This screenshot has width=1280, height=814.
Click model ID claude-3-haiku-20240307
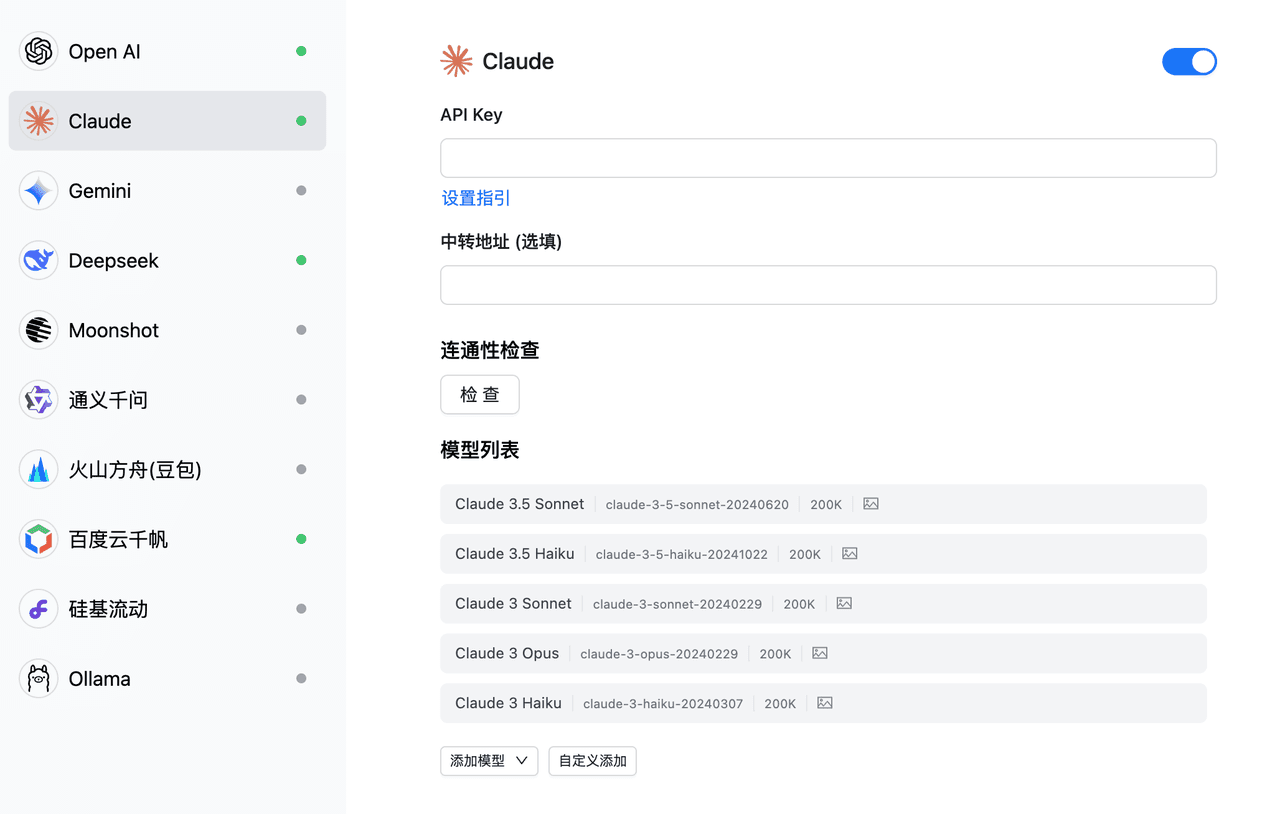[x=663, y=705]
